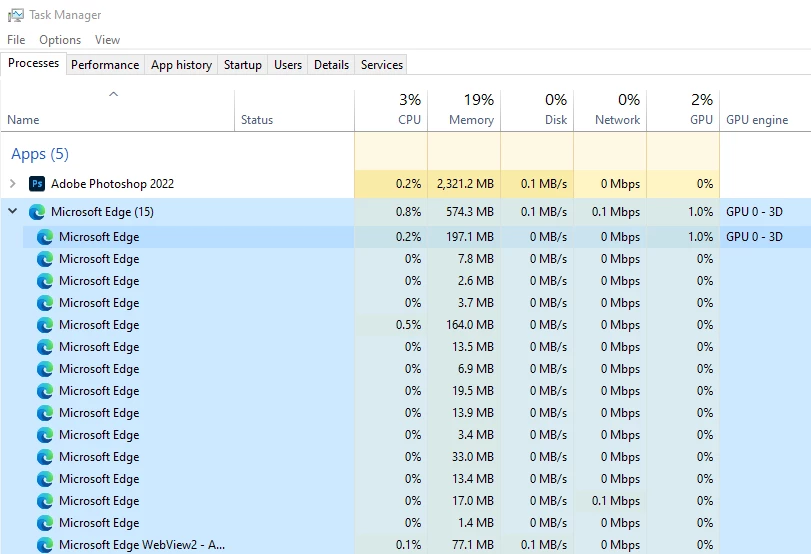
Task: Open the File menu
Action: [x=16, y=40]
